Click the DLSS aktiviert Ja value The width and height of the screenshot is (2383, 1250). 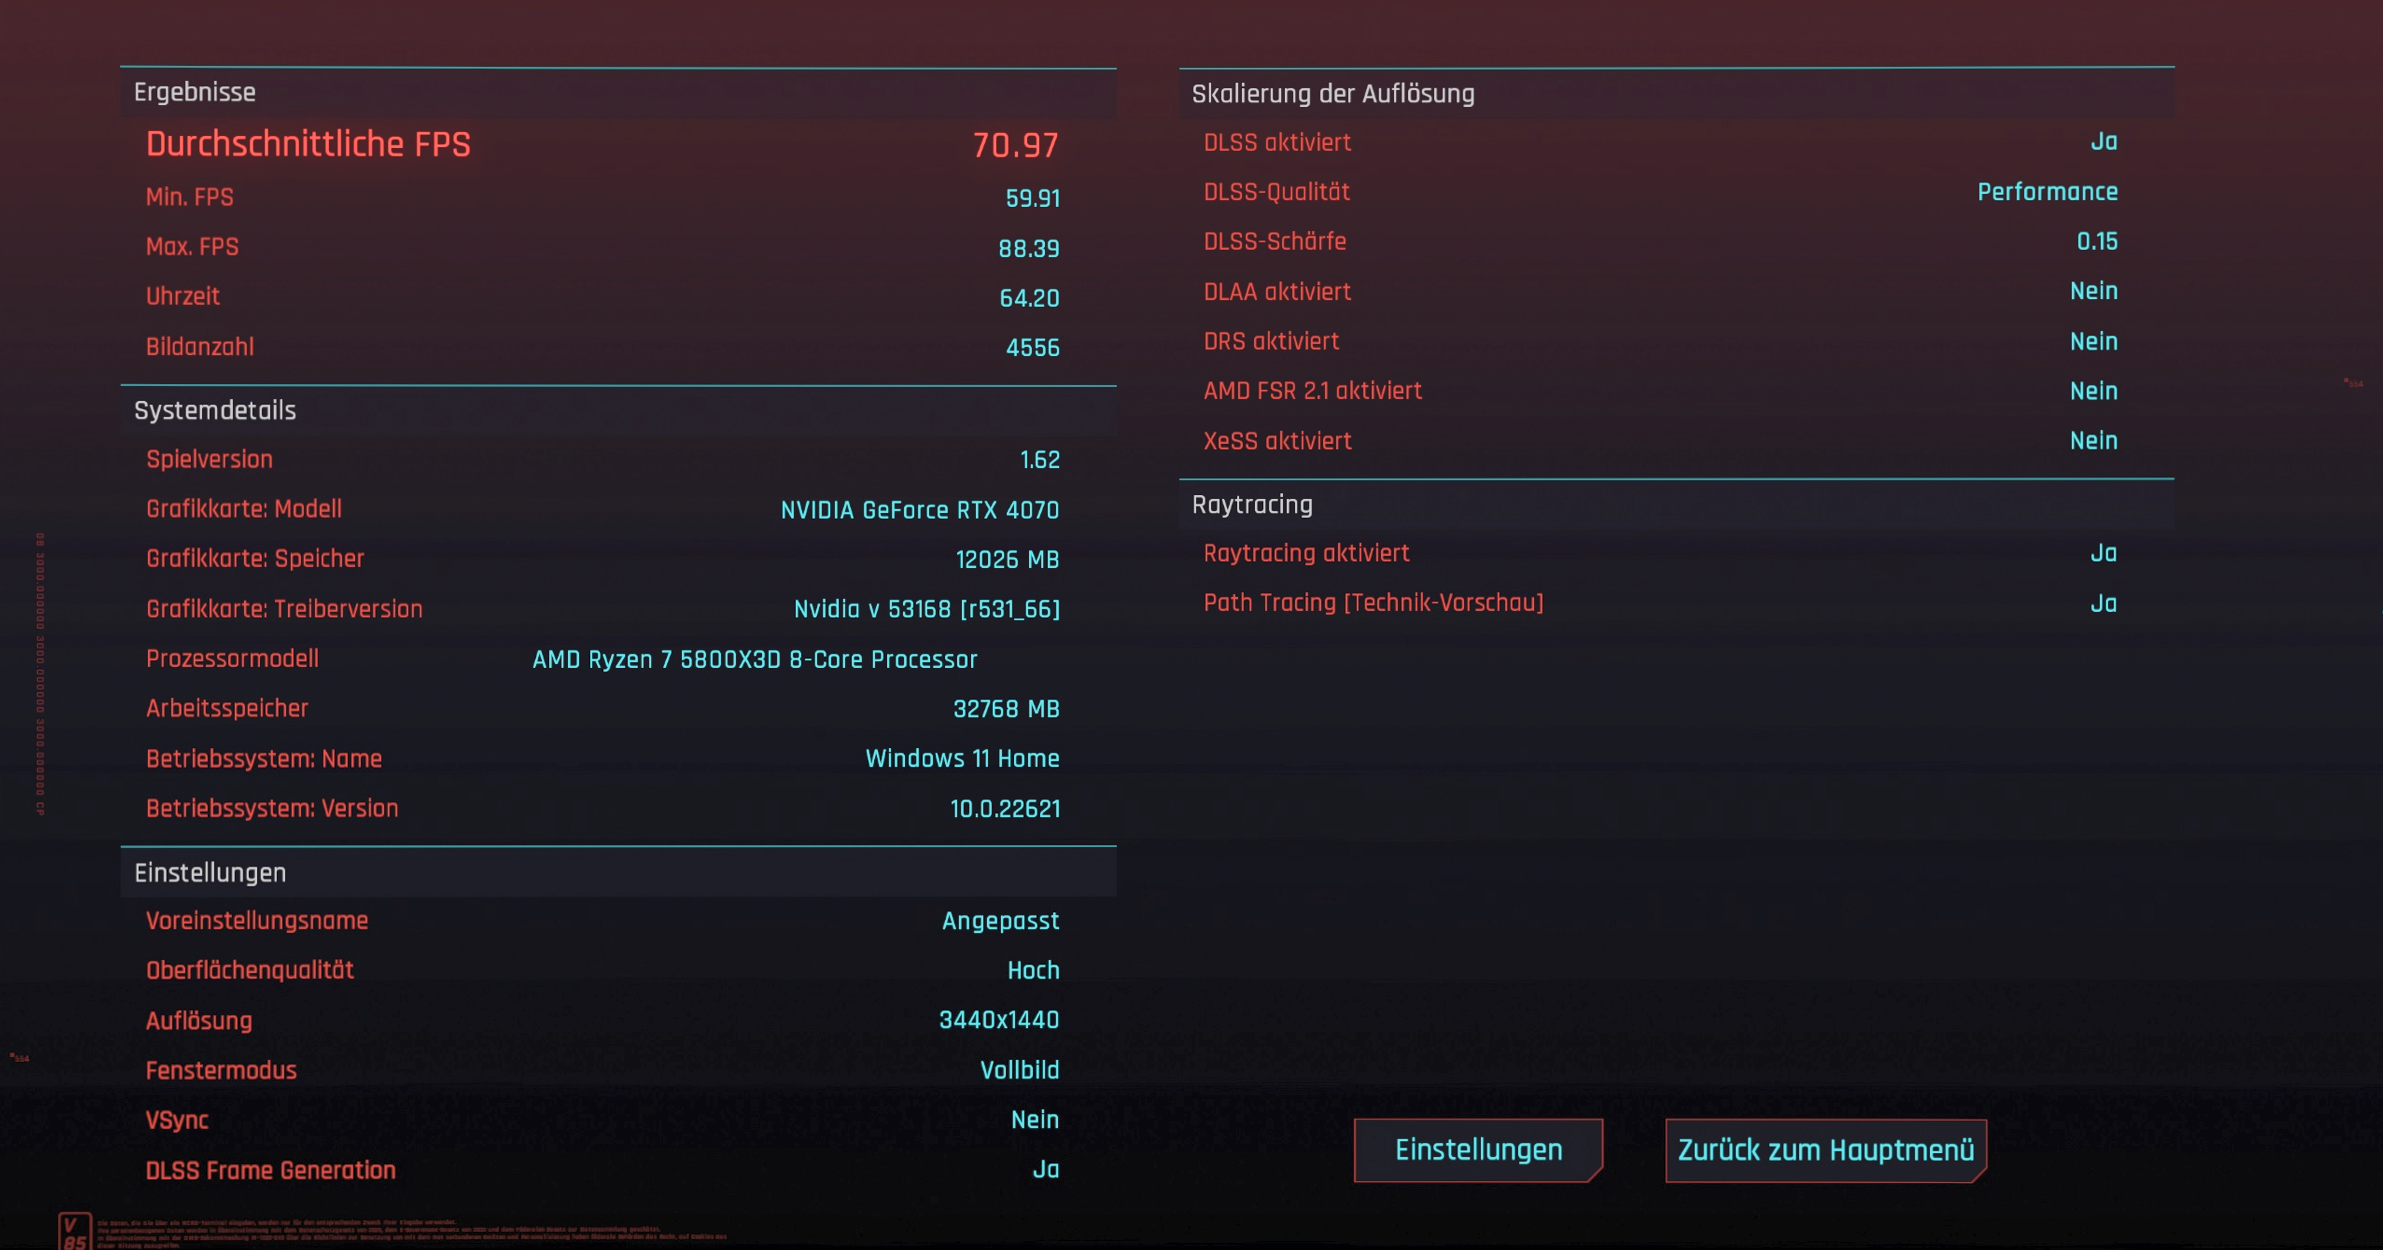2103,142
